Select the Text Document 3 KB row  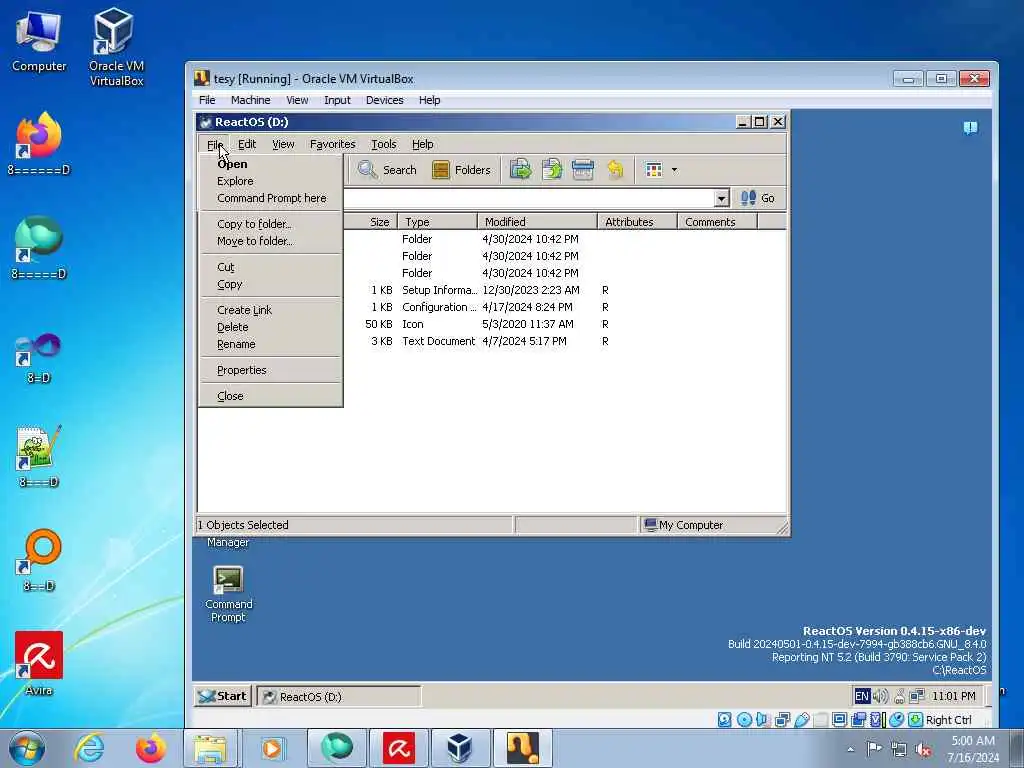click(490, 341)
